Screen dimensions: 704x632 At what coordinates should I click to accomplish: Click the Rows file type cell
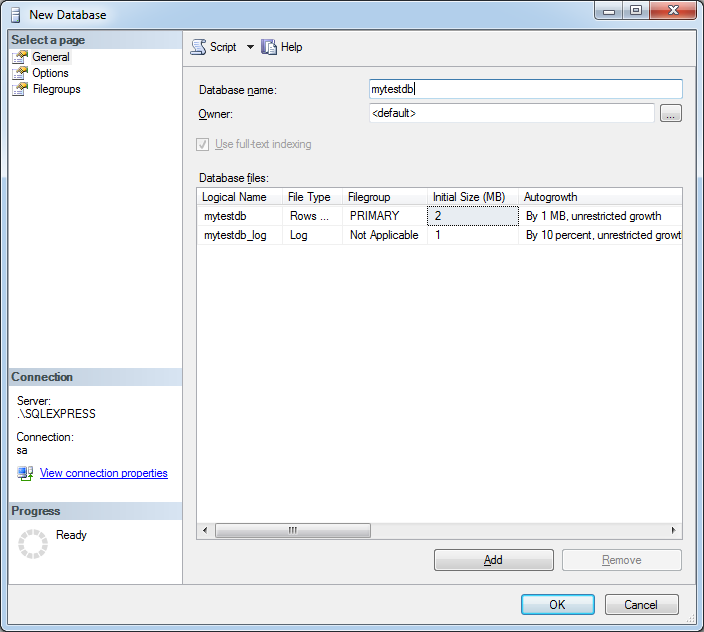coord(312,216)
